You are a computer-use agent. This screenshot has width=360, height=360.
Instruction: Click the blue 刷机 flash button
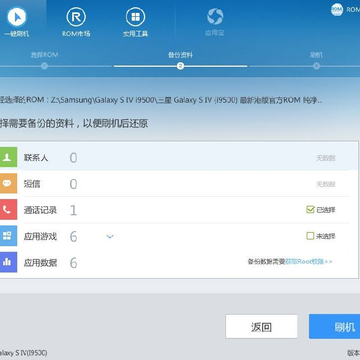point(334,327)
